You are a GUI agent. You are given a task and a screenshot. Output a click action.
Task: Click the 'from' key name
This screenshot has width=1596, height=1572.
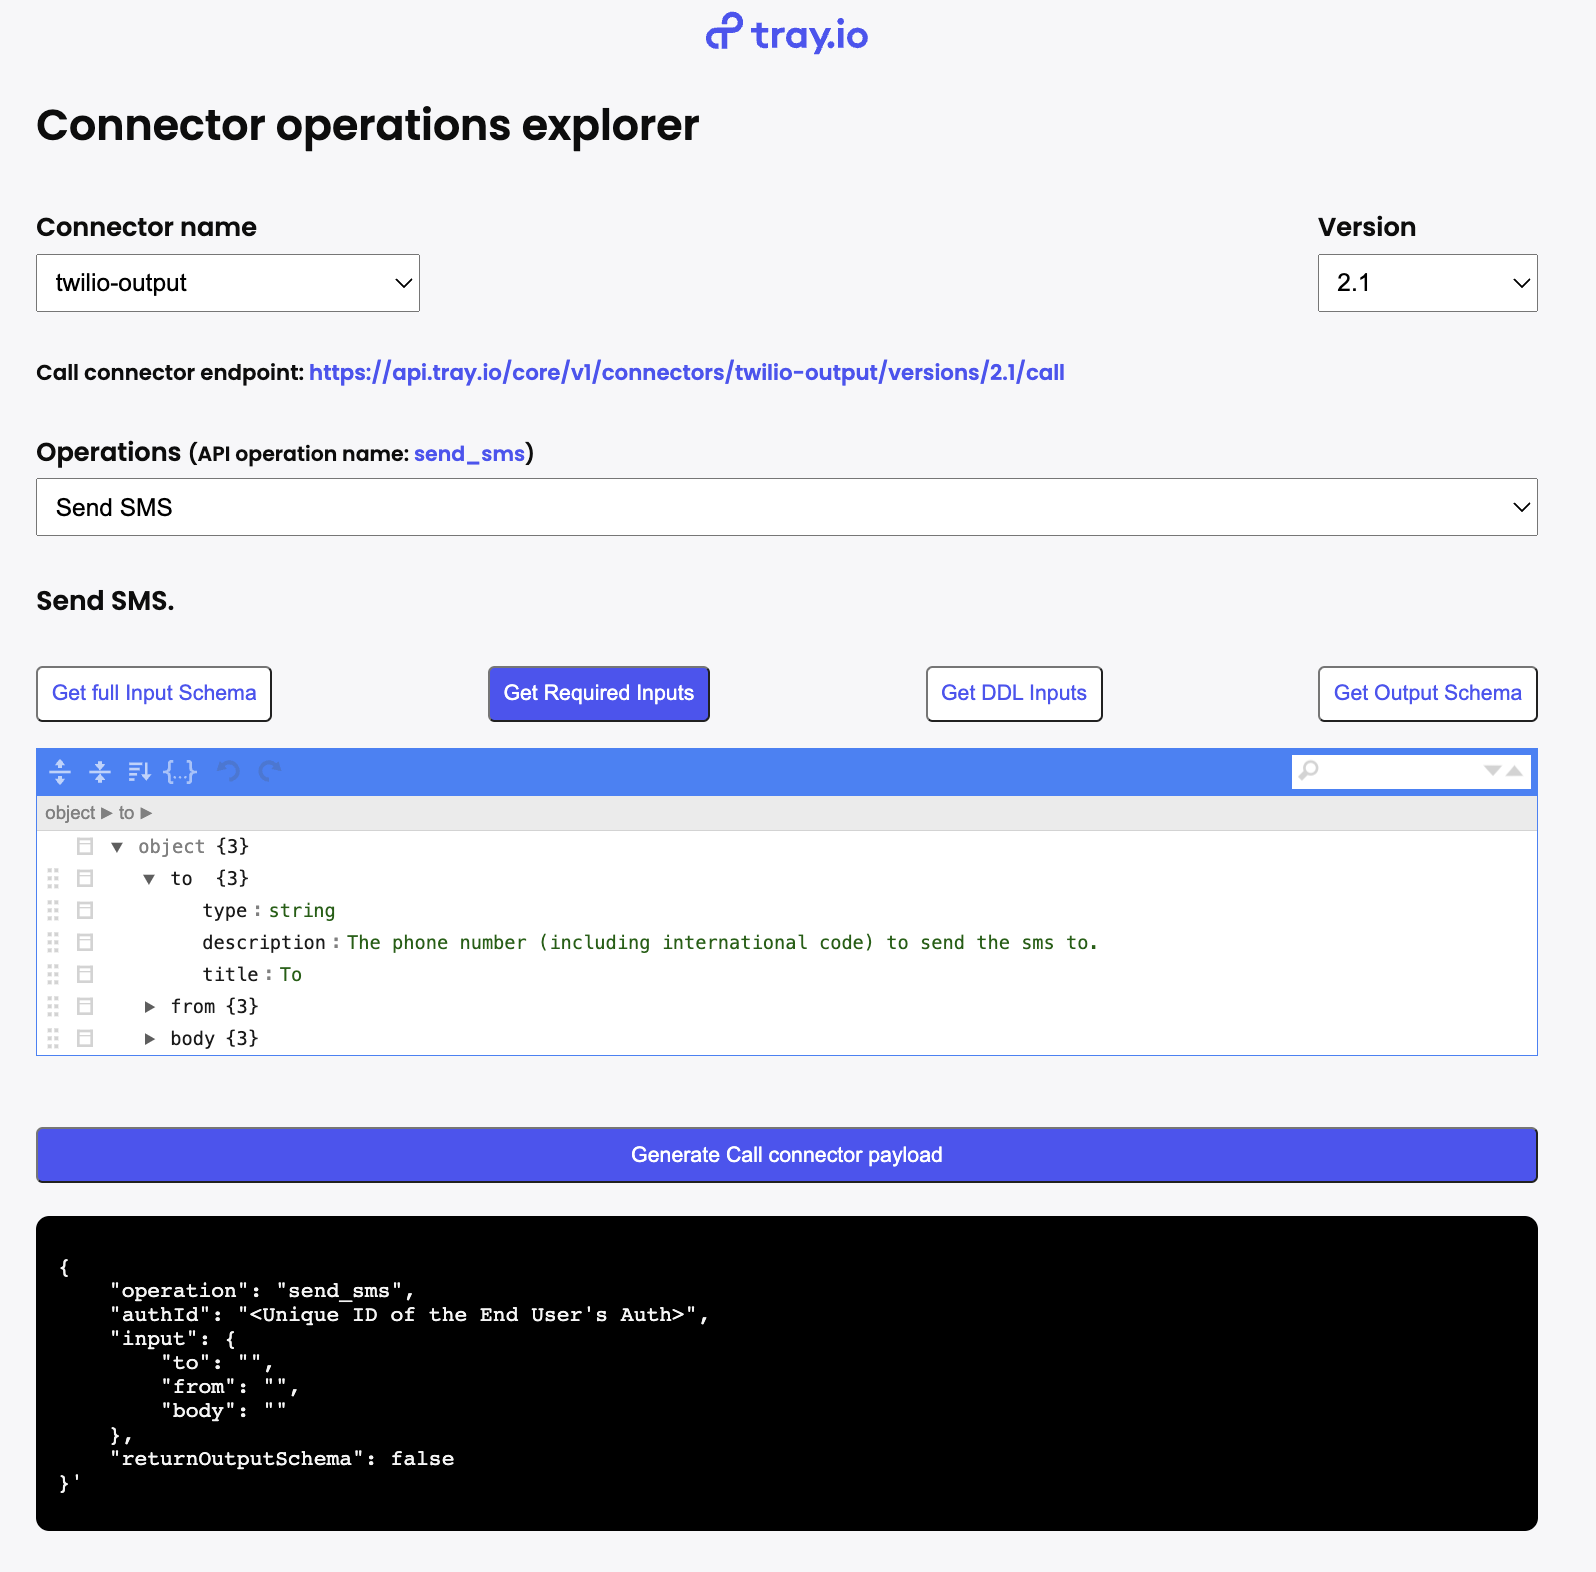tap(193, 1006)
